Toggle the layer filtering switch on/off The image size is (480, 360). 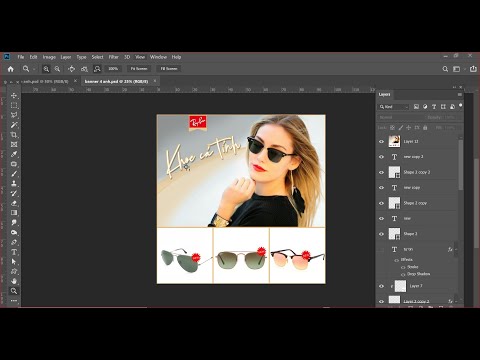coord(460,106)
